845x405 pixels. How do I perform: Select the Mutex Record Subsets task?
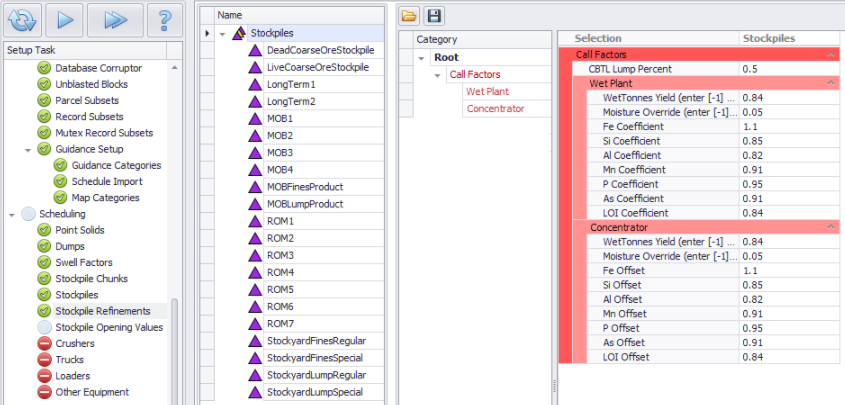(104, 133)
